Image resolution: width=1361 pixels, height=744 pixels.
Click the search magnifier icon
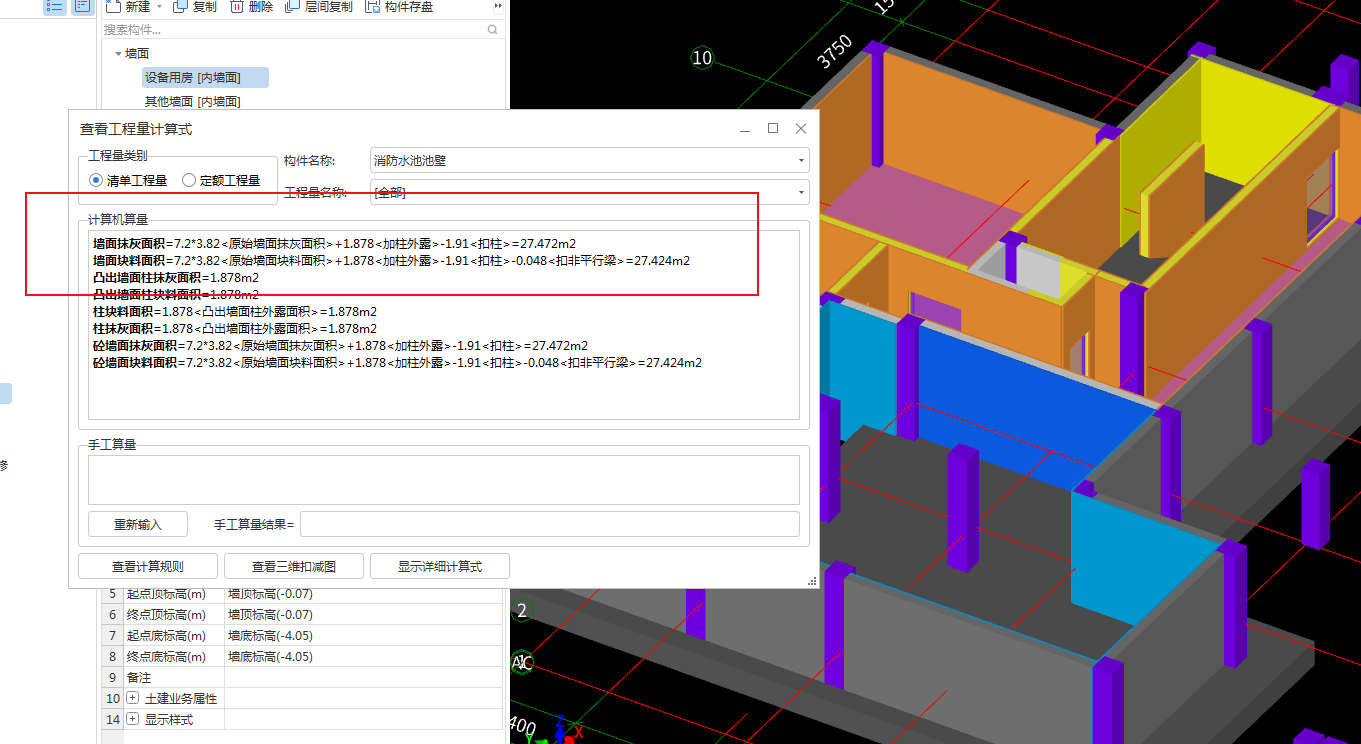(492, 30)
